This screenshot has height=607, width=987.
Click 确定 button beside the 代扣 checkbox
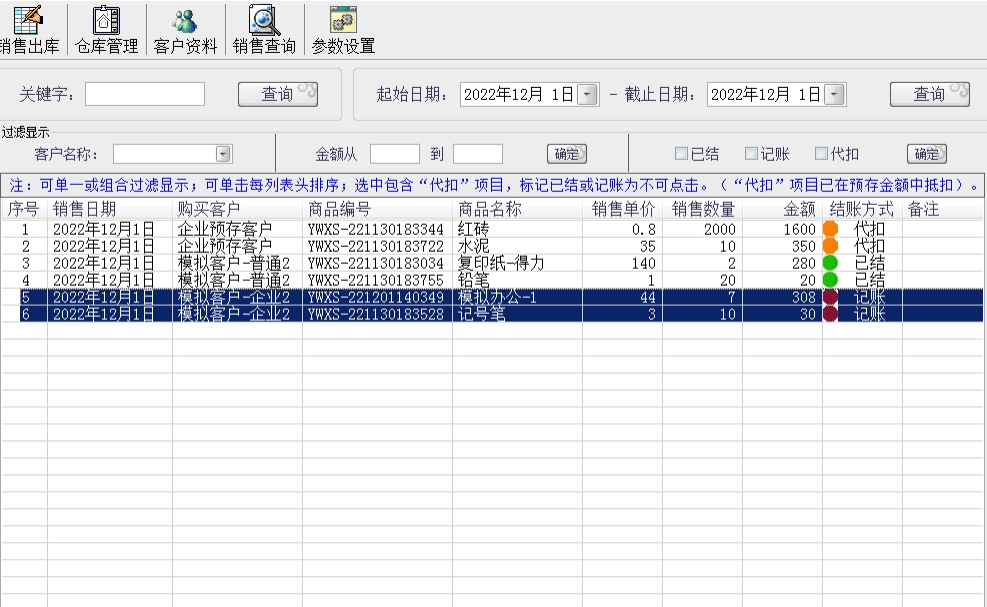click(x=927, y=154)
